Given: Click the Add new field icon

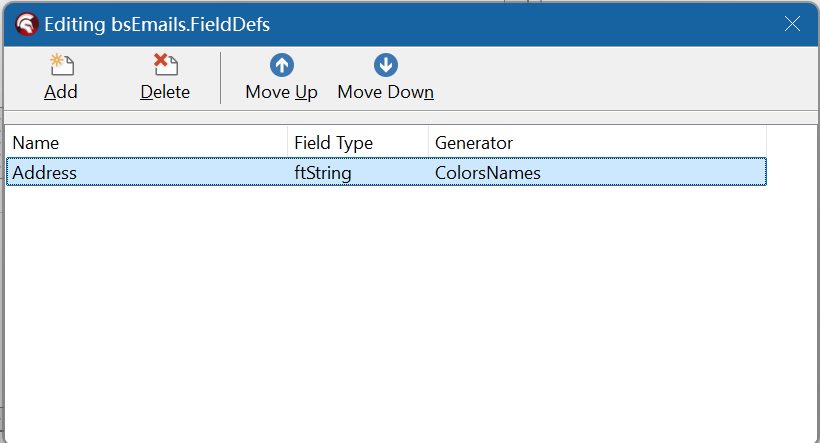Looking at the screenshot, I should click(x=62, y=66).
